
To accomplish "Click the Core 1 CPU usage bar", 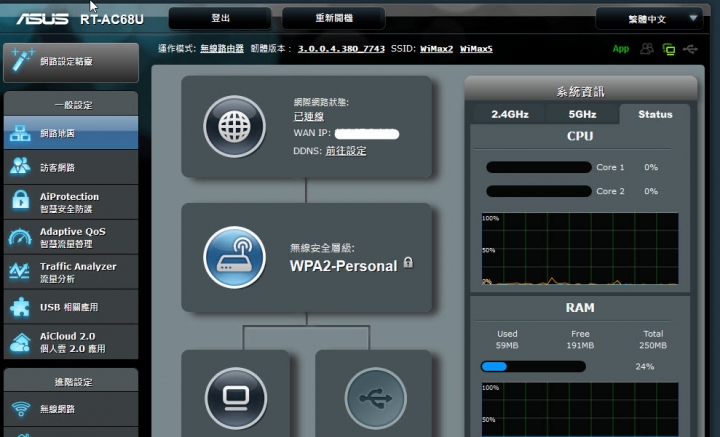I will 539,167.
